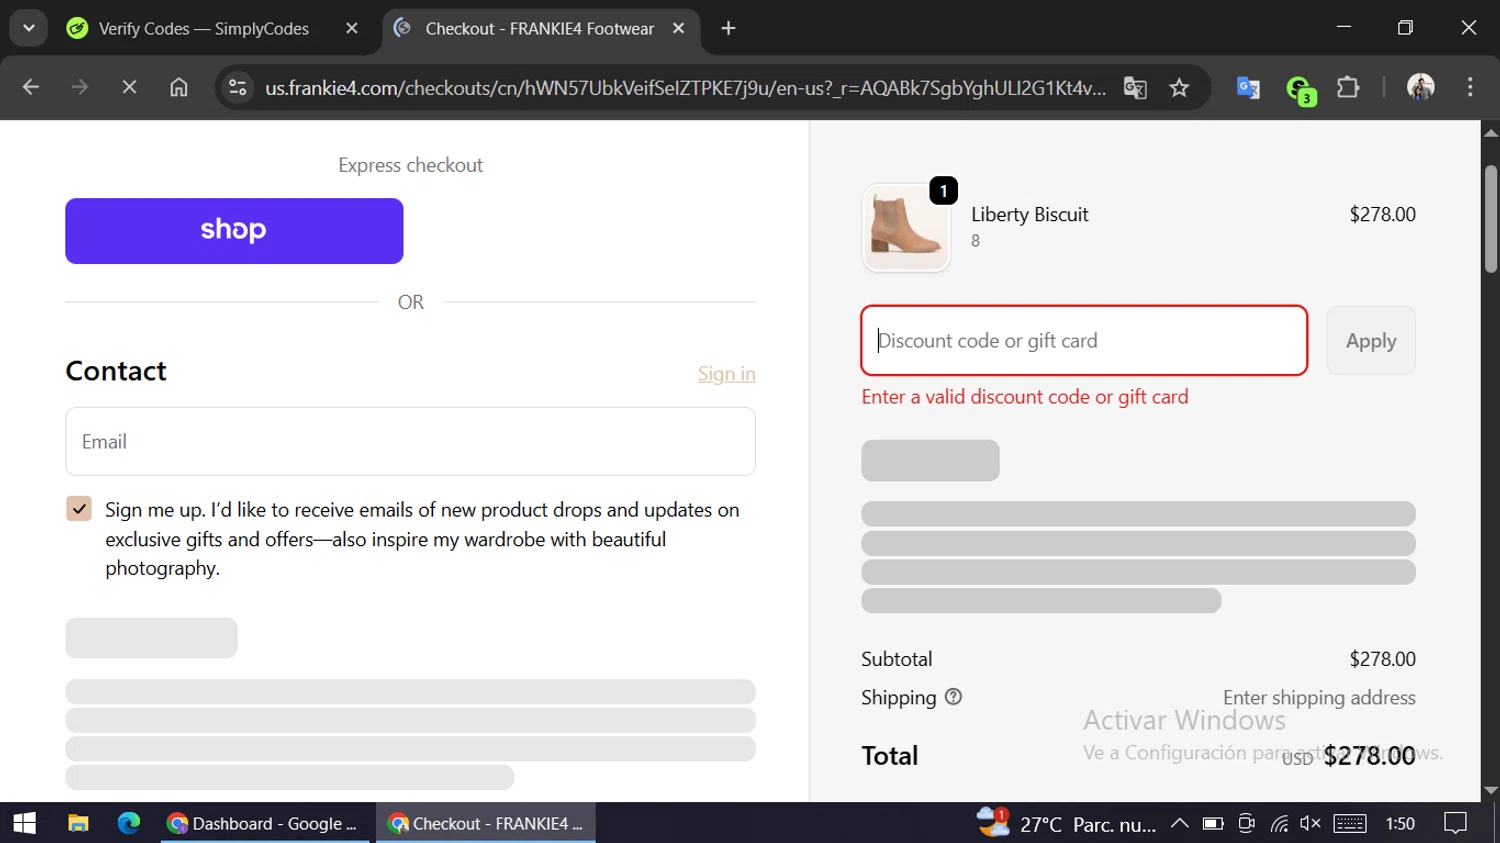Stop loading the page
This screenshot has width=1500, height=843.
129,87
